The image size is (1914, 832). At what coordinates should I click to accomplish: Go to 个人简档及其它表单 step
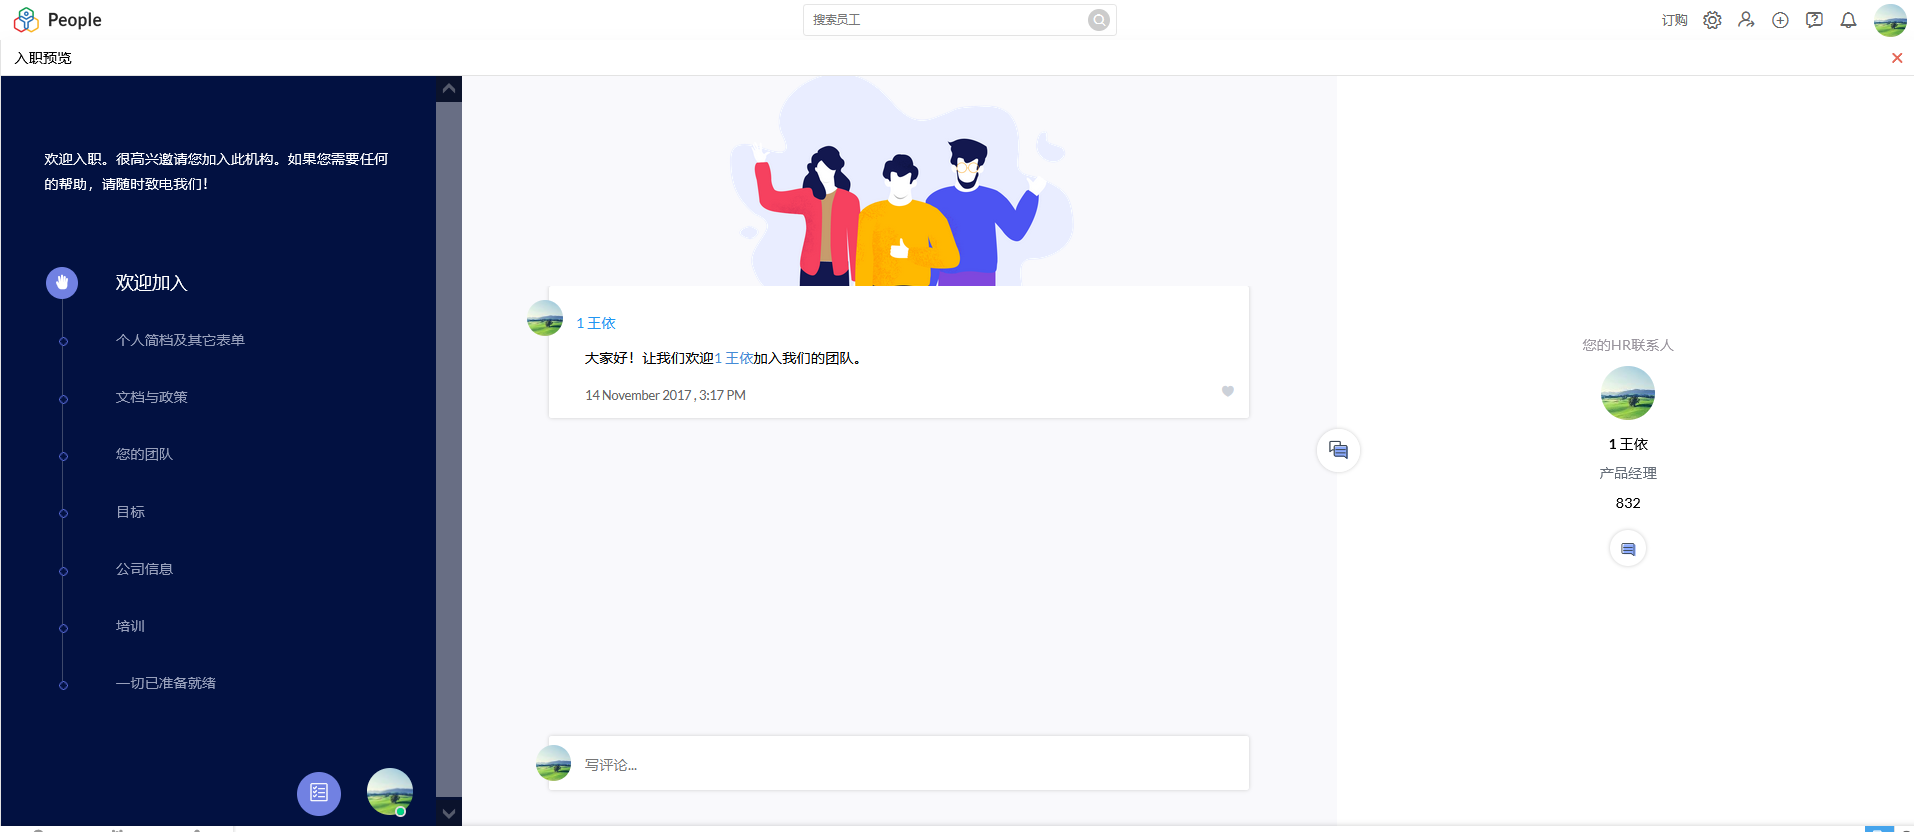180,340
